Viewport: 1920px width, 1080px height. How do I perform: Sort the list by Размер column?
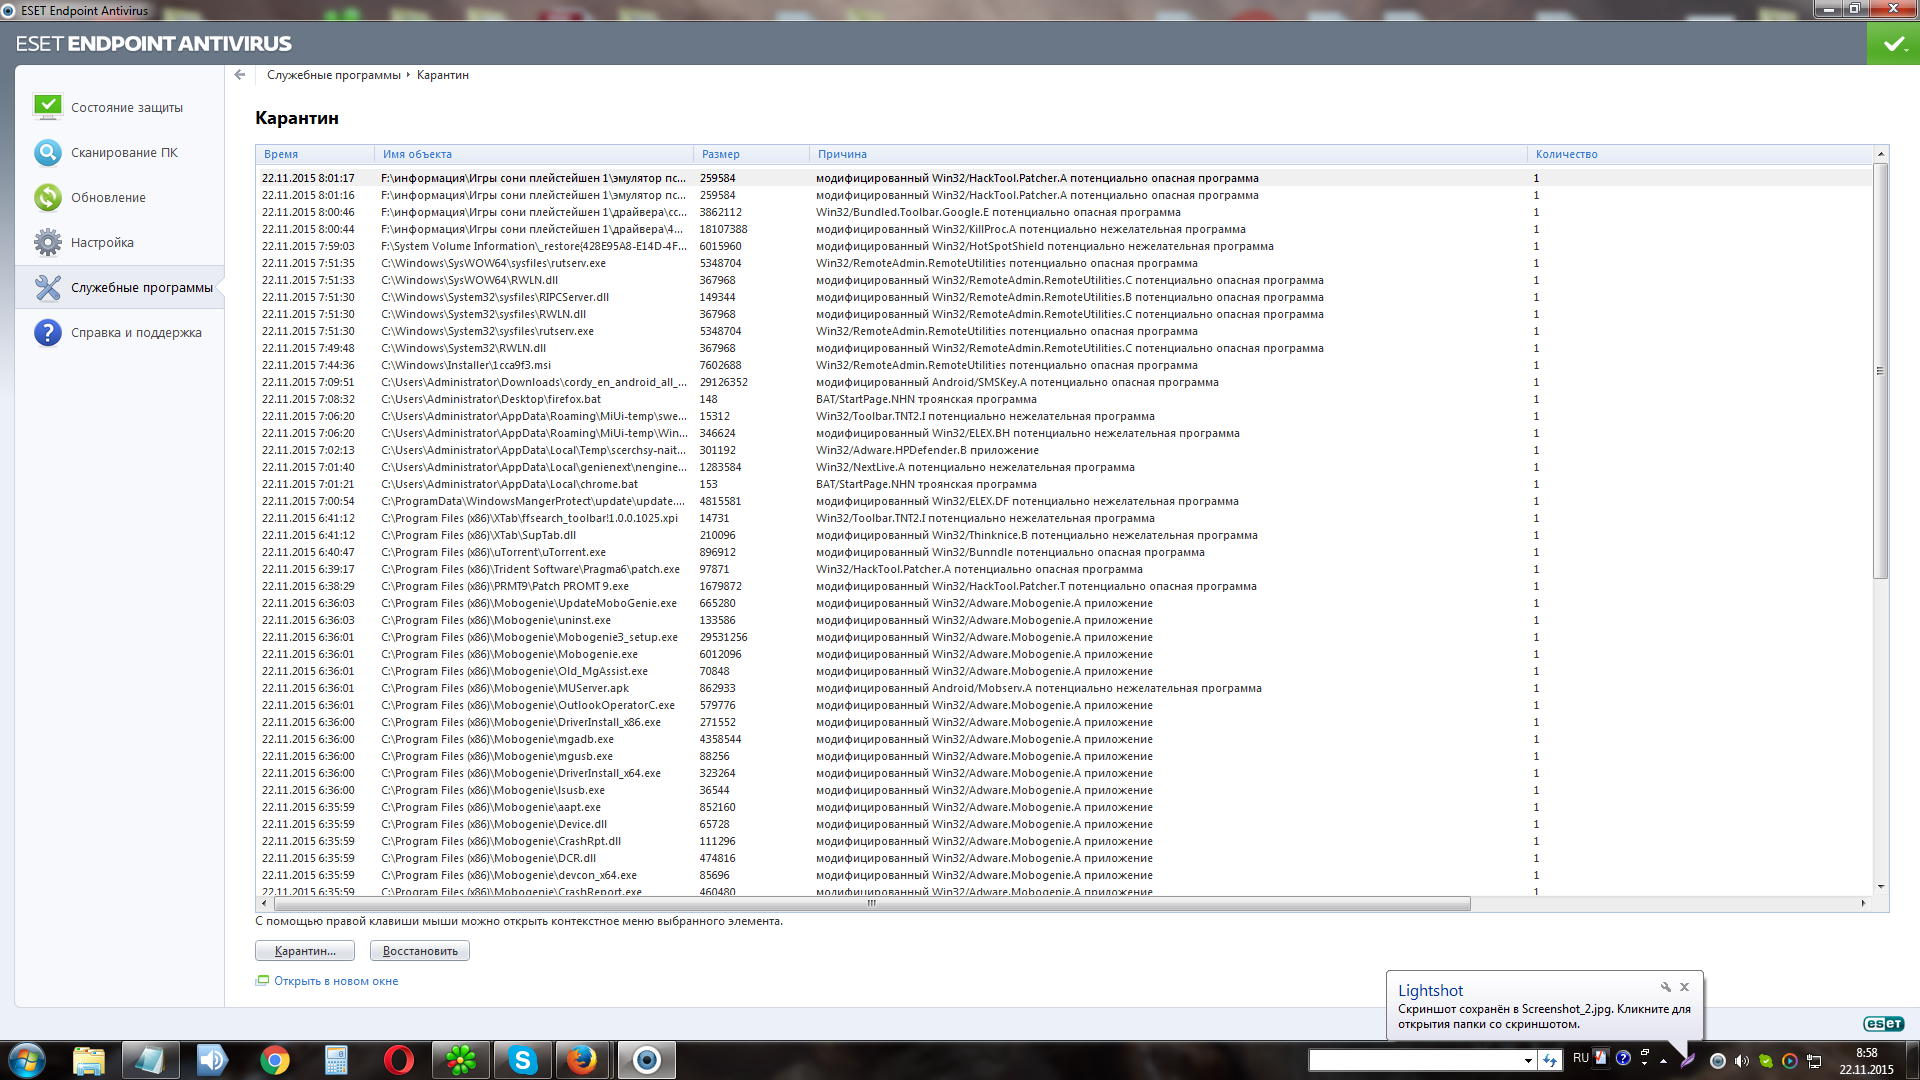[752, 154]
